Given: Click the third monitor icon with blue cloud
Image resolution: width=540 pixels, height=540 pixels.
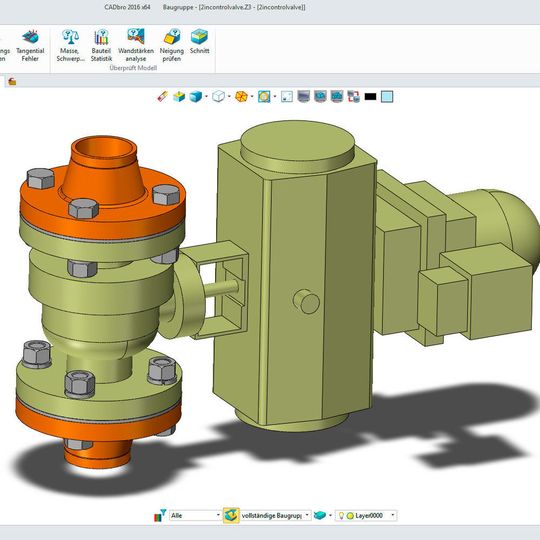Looking at the screenshot, I should pos(337,97).
